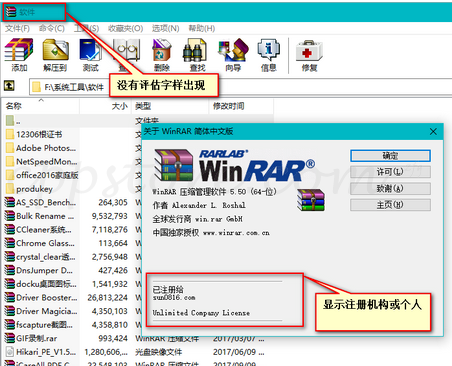Viewport: 452px width, 366px height.
Task: Select the 12306根证书 folder
Action: tap(39, 134)
